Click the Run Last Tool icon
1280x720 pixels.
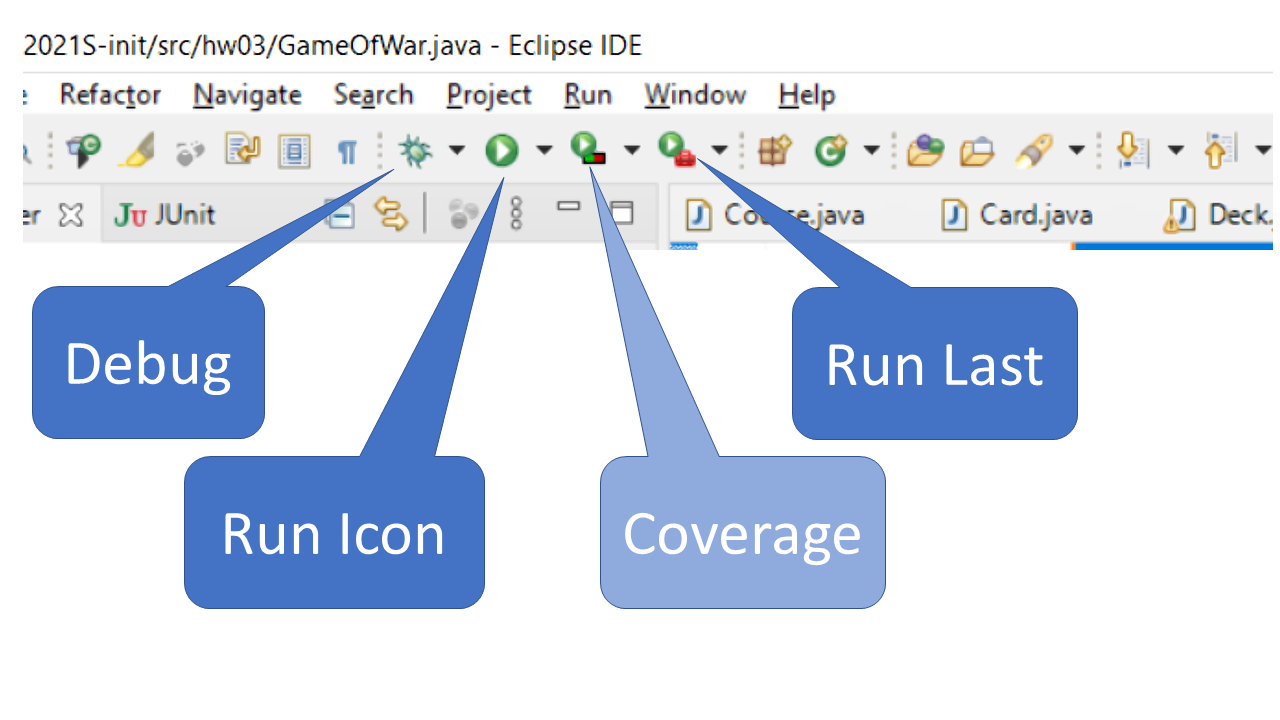point(675,150)
